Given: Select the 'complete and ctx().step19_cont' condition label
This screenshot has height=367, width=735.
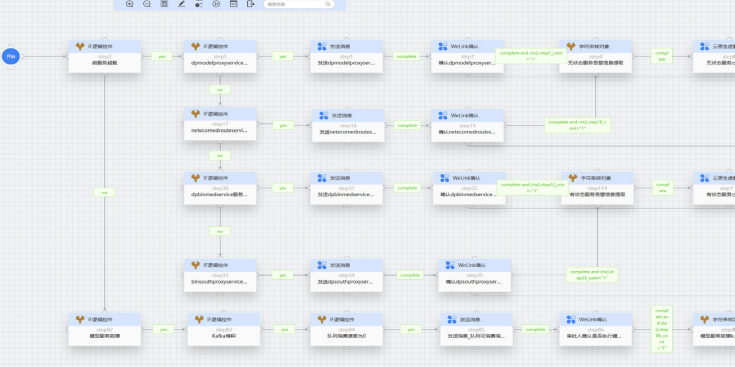Looking at the screenshot, I should click(578, 125).
